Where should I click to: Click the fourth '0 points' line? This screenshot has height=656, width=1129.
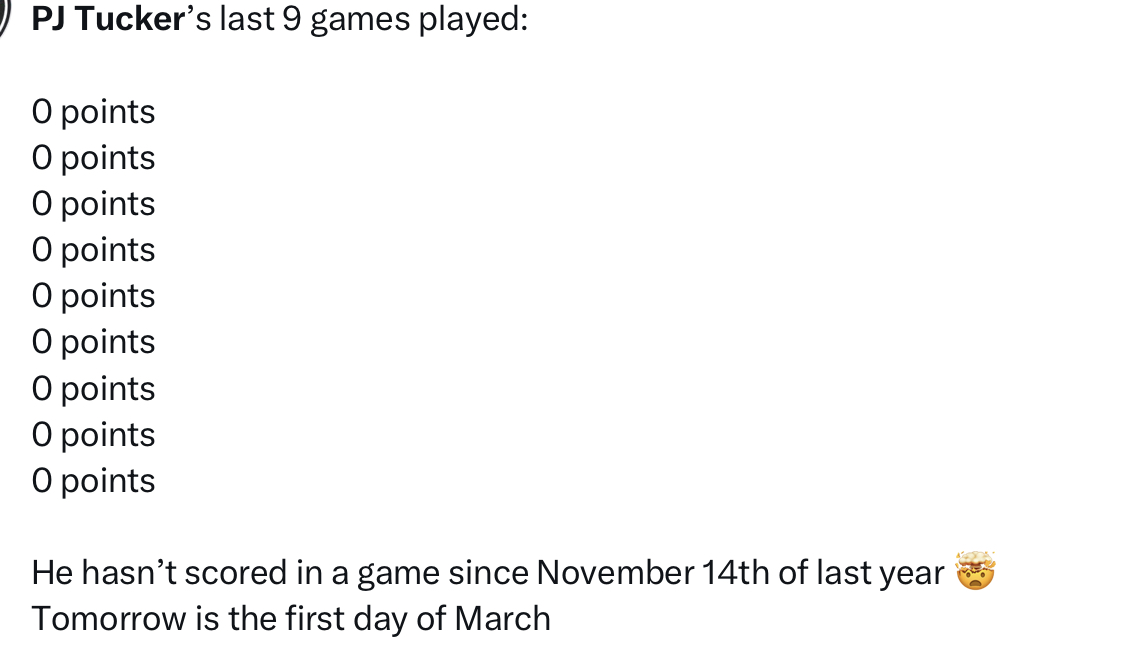[x=94, y=250]
